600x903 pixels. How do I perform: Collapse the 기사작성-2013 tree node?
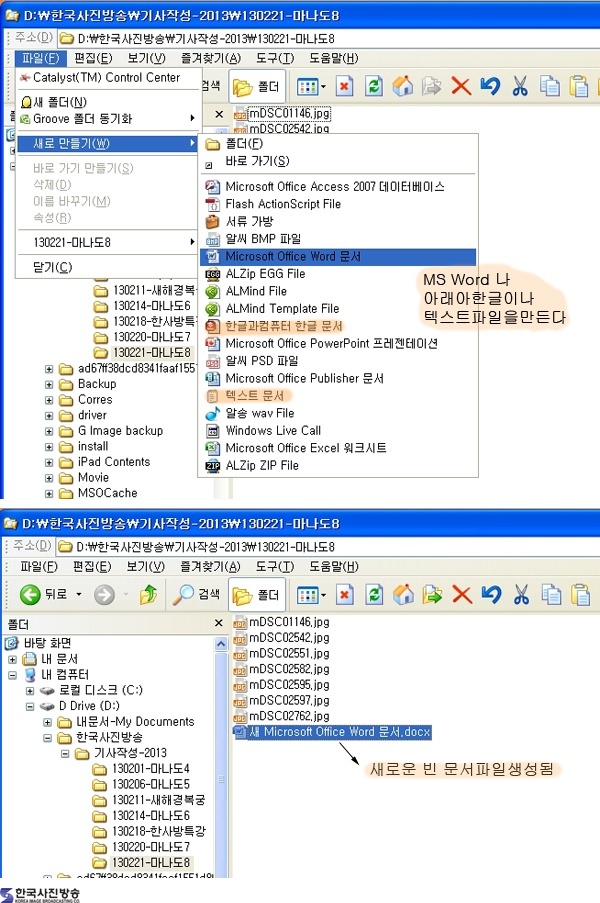65,753
